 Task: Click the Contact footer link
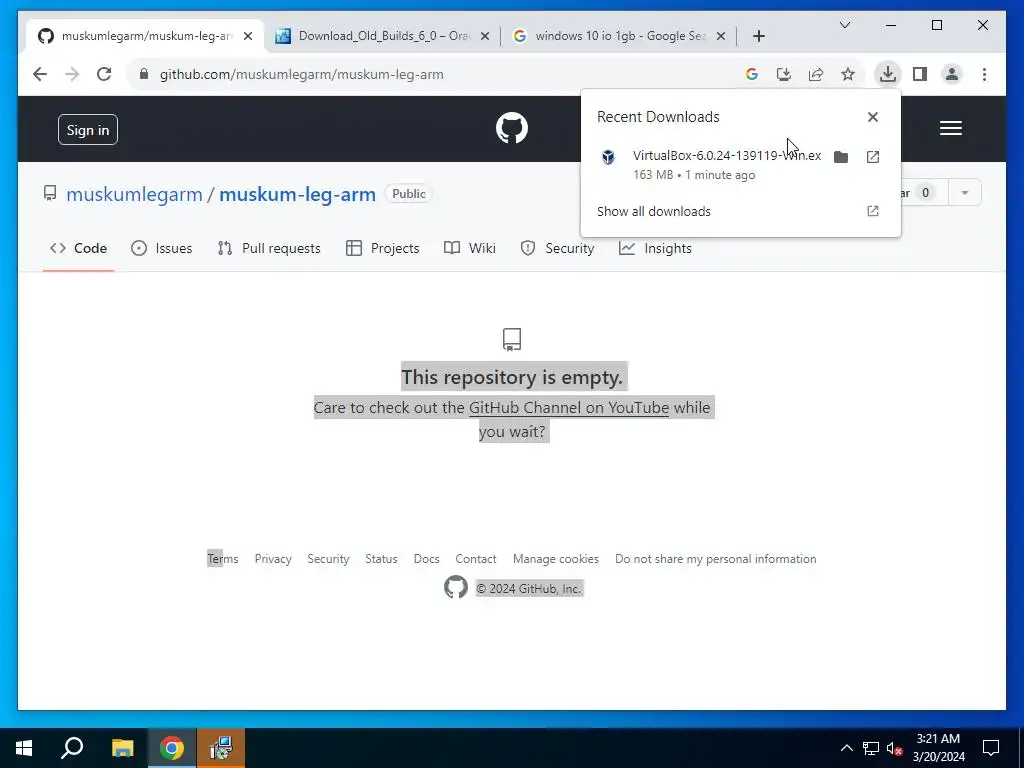point(476,559)
